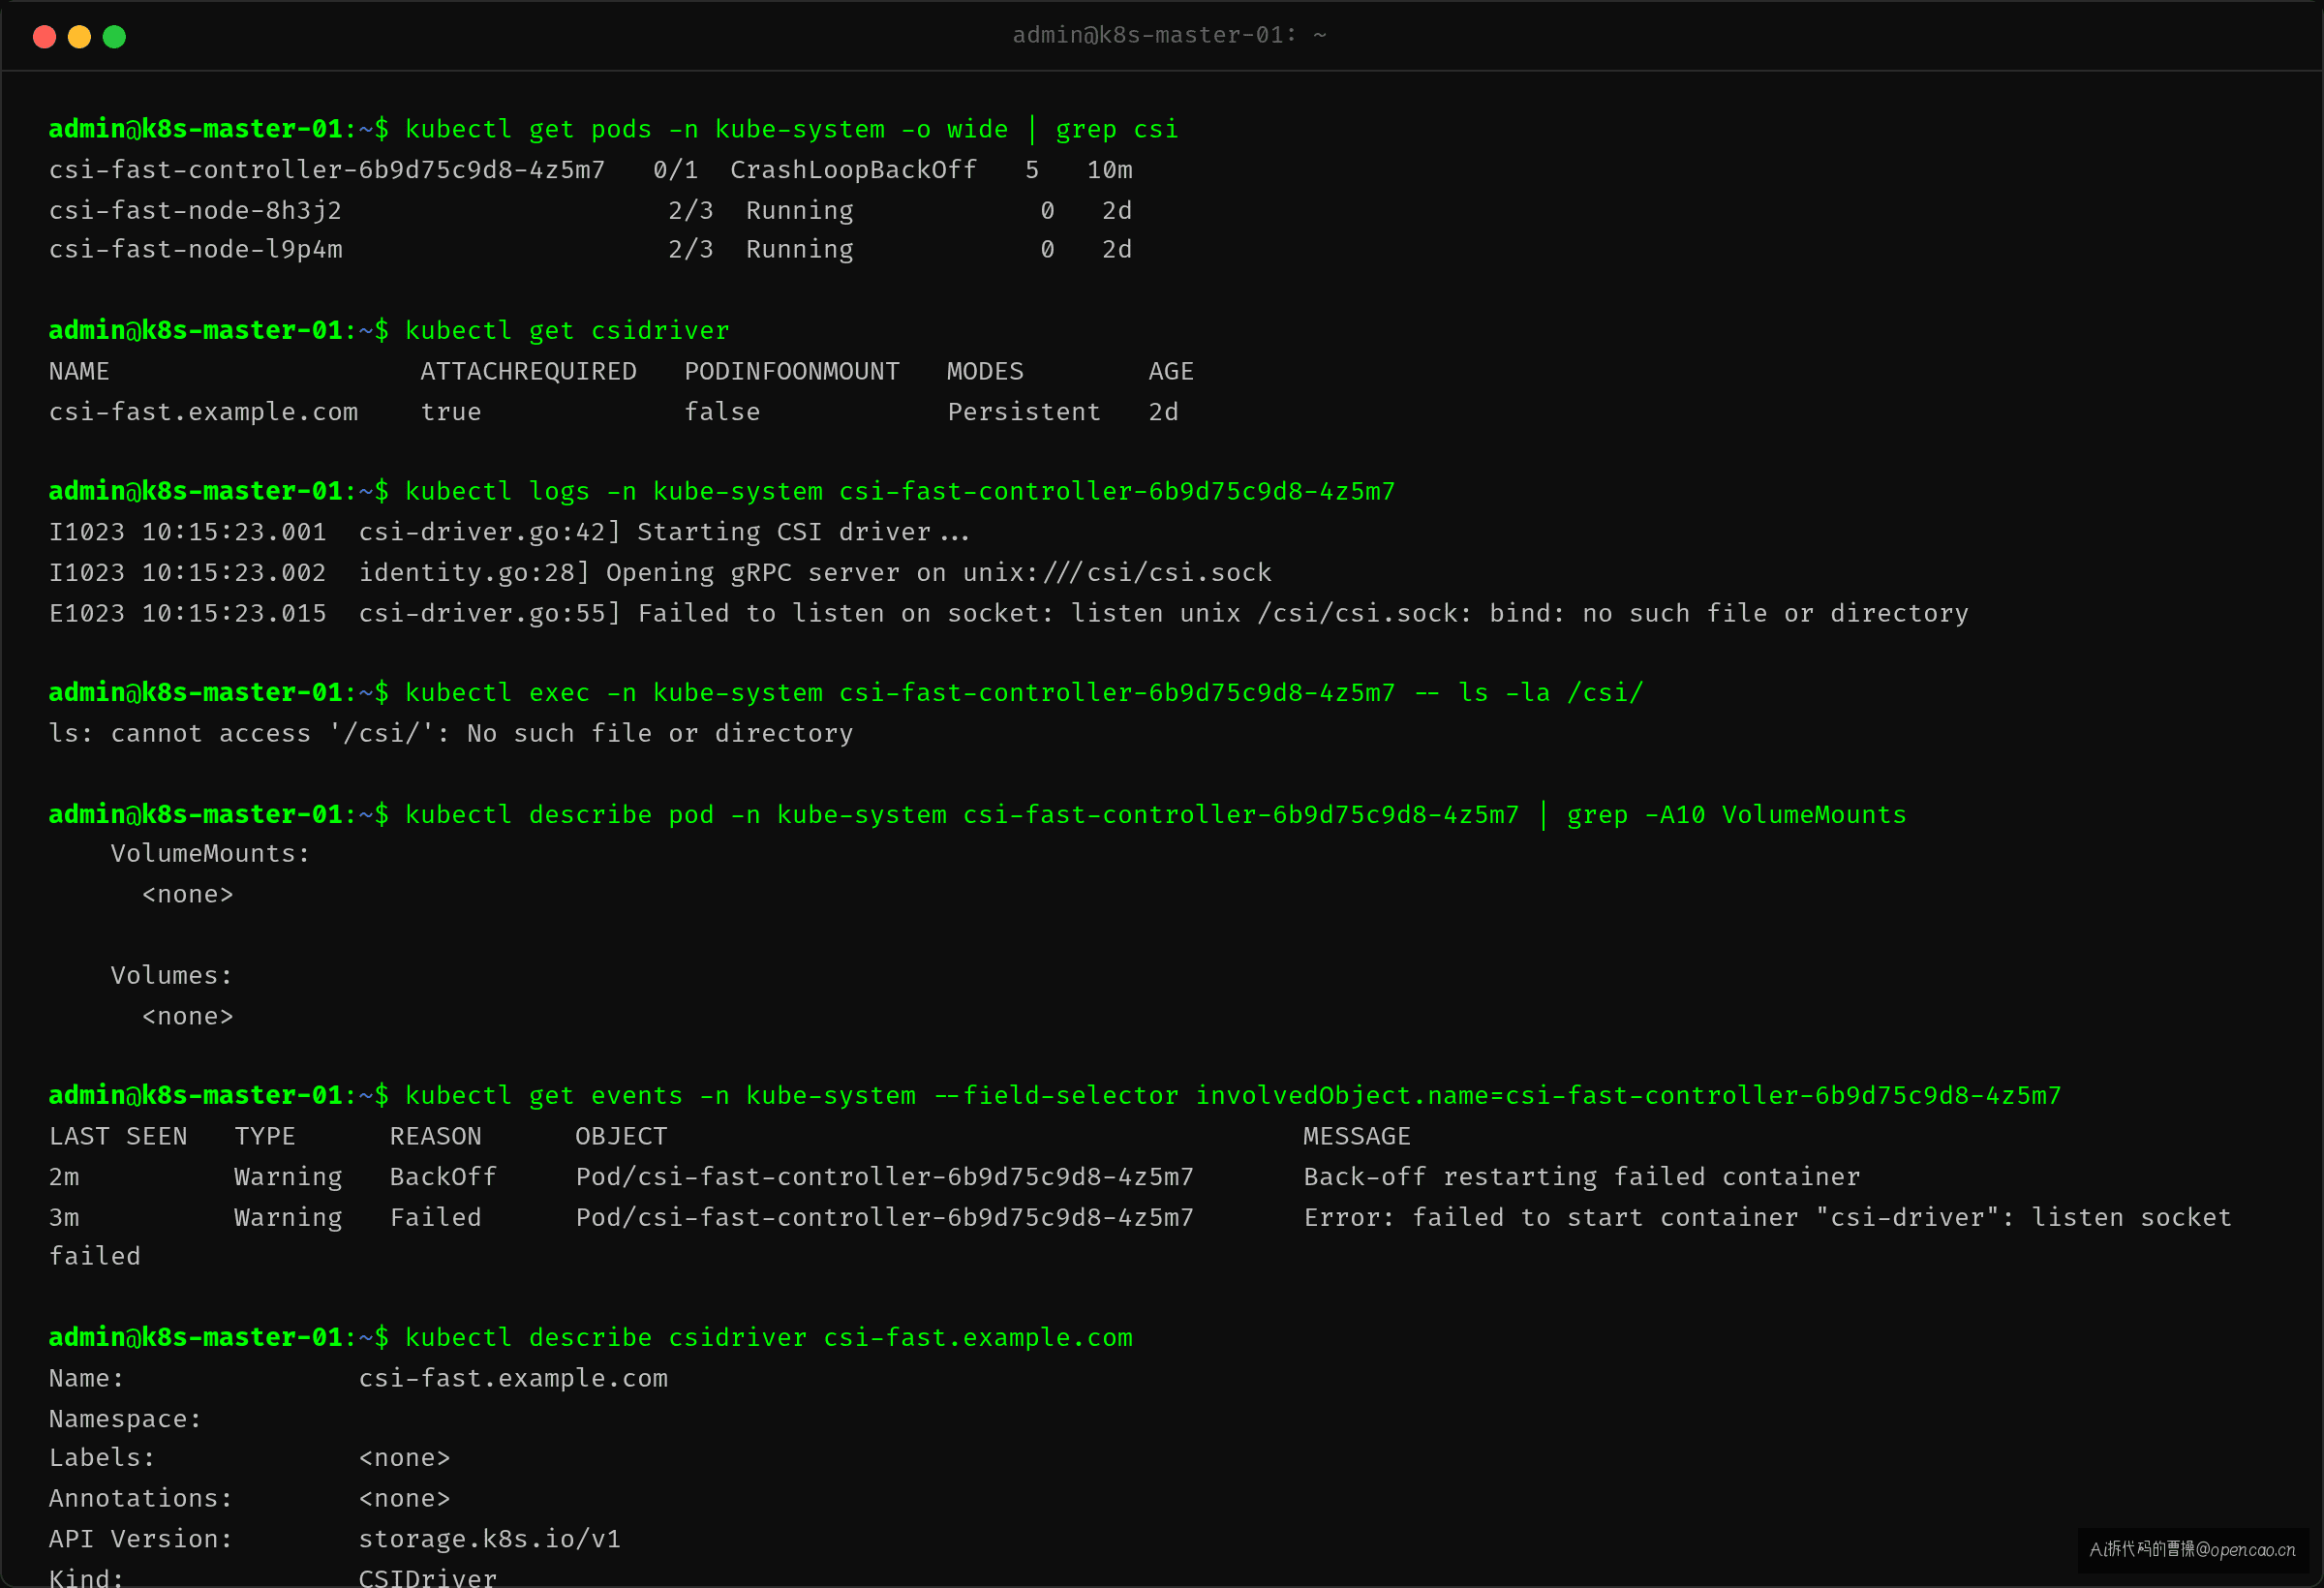Click the Persistent mode value

[1024, 412]
